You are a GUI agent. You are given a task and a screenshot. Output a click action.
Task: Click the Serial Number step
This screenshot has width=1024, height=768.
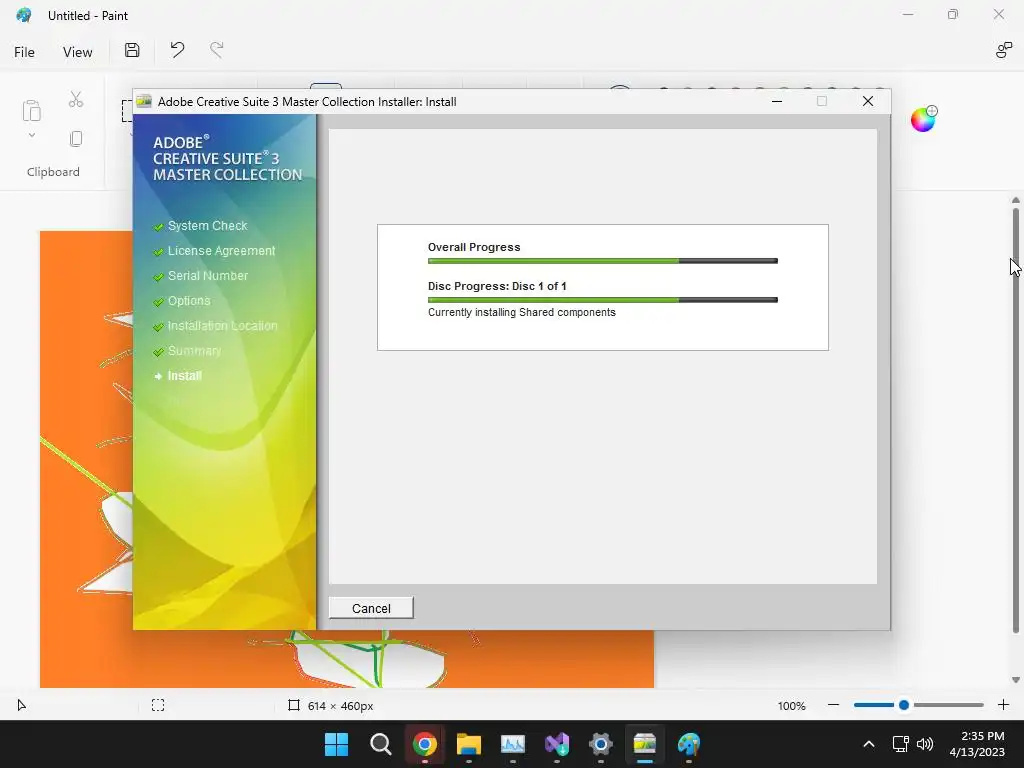tap(208, 276)
